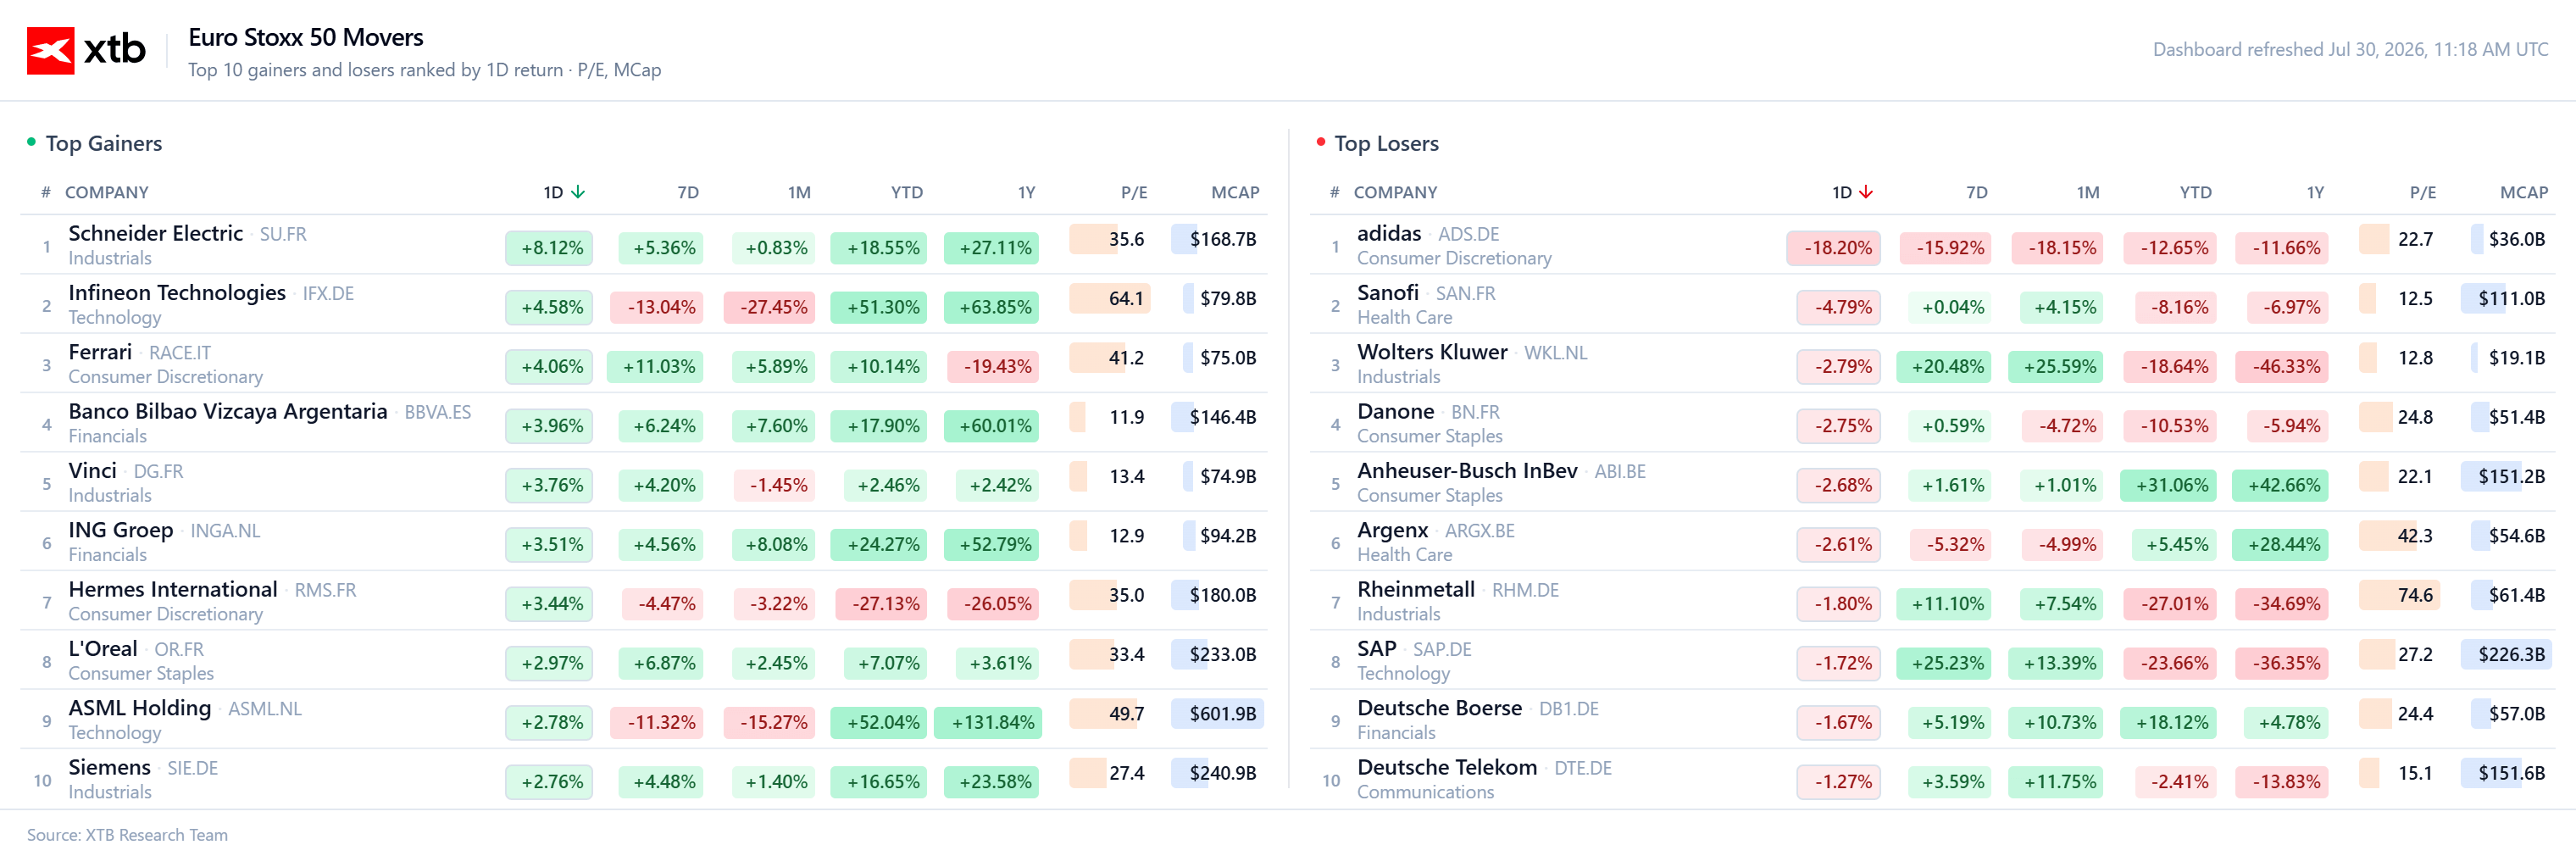Click ticker RACE.IT
Image resolution: width=2576 pixels, height=856 pixels.
point(180,353)
